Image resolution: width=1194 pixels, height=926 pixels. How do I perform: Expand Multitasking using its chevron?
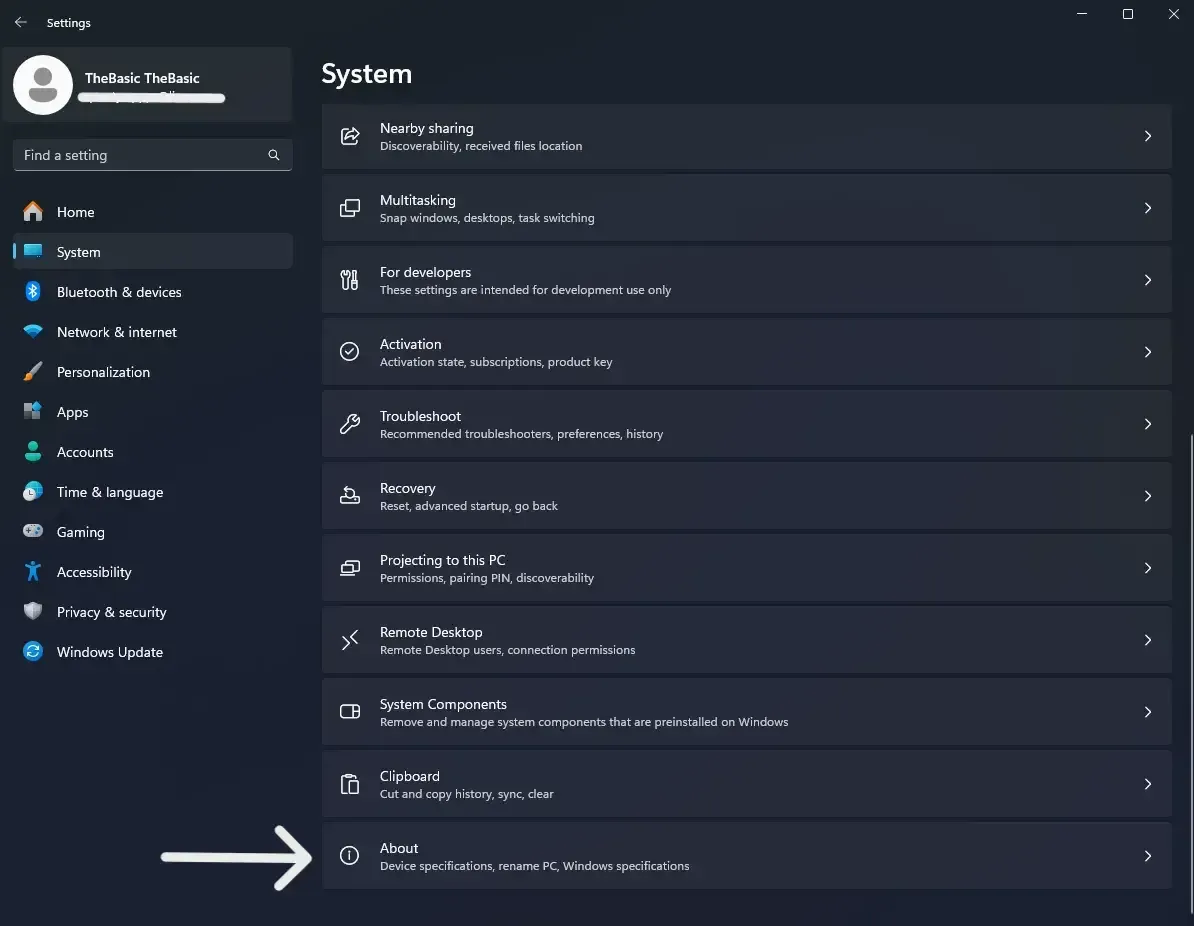[x=1148, y=208]
